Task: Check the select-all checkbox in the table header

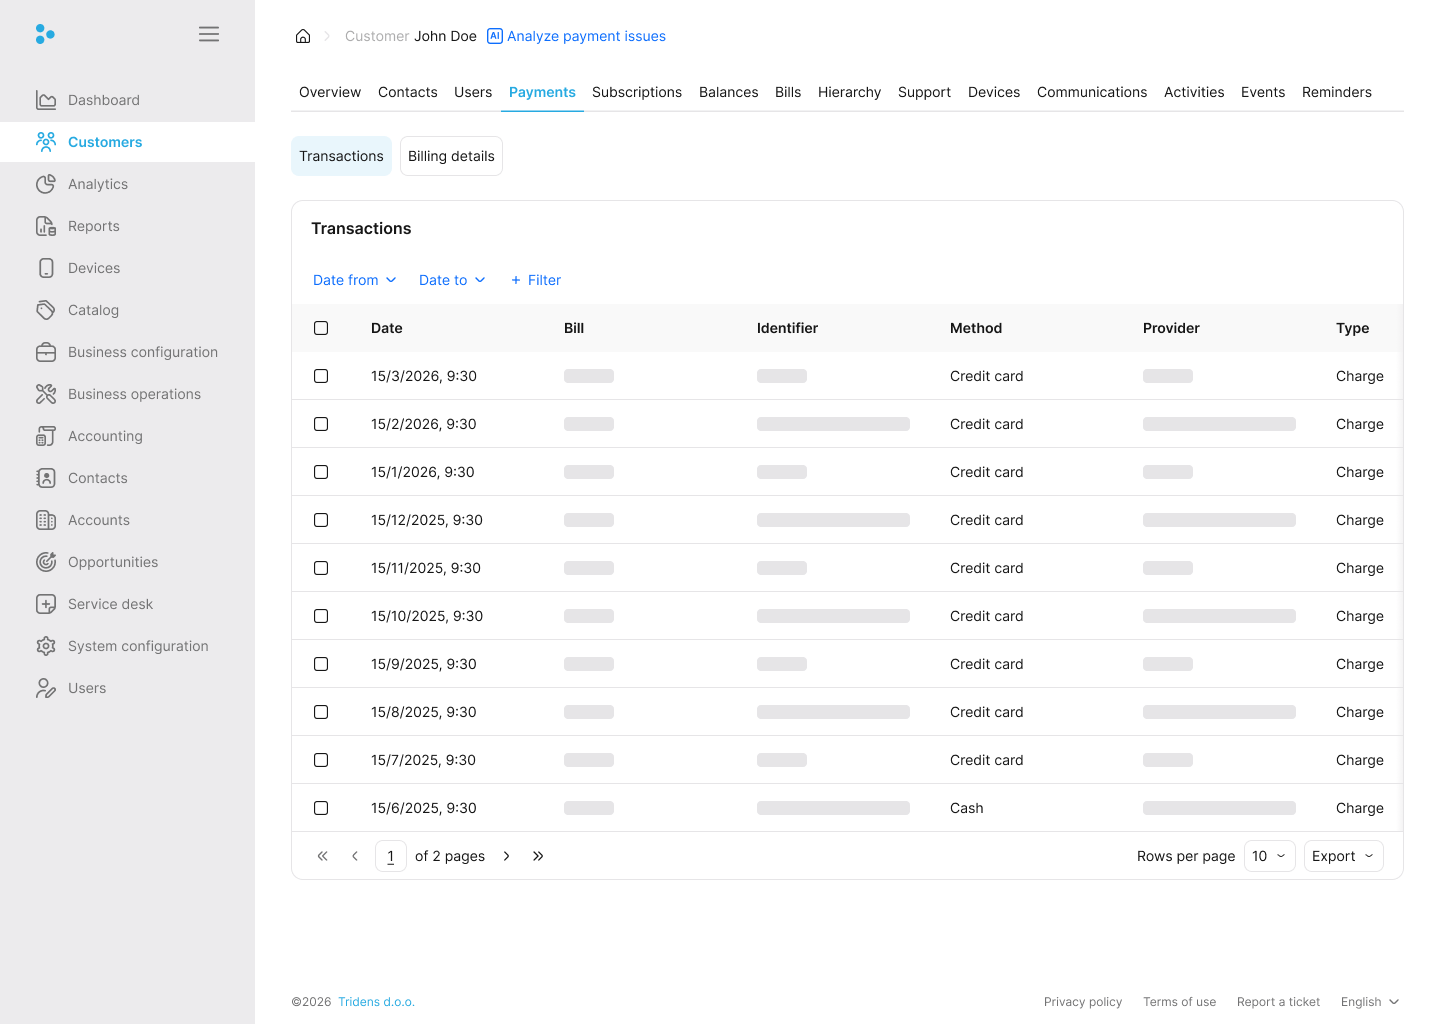Action: 321,328
